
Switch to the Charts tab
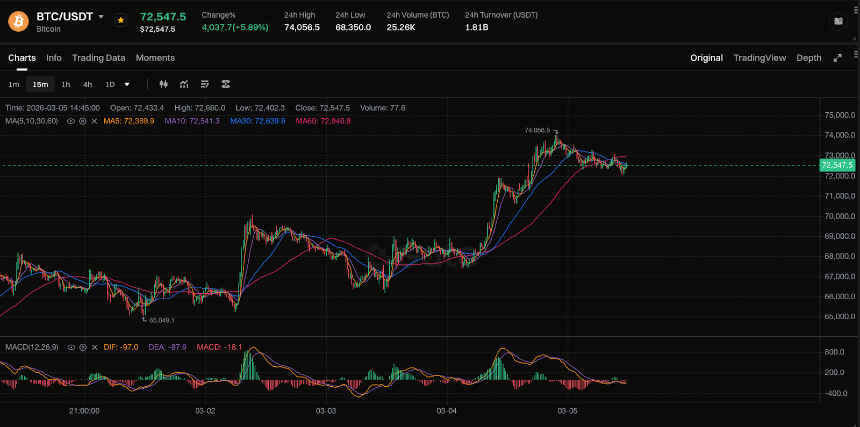22,58
